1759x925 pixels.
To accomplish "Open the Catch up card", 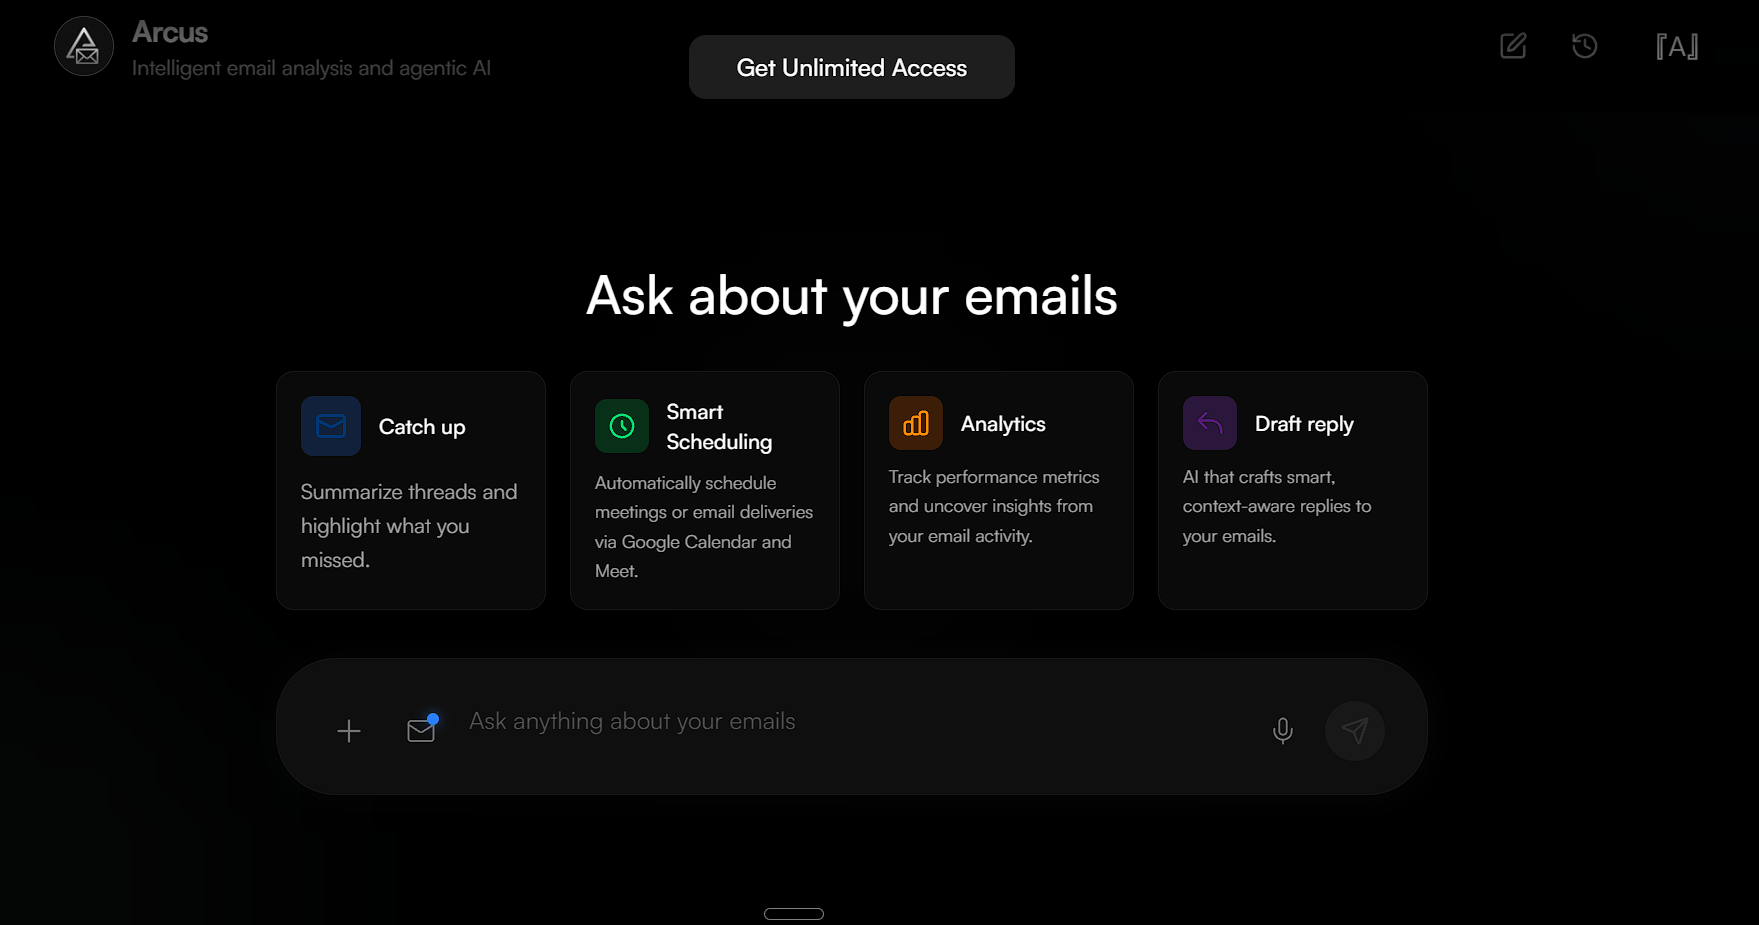I will [410, 490].
